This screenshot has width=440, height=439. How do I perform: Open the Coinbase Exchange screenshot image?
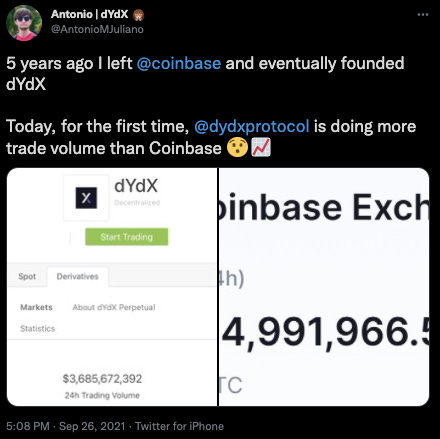324,287
